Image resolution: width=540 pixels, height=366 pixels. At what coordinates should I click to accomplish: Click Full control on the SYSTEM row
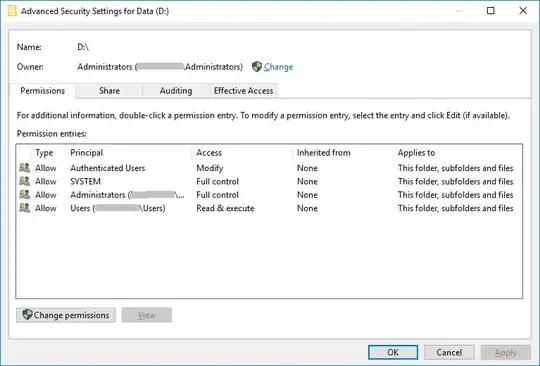[217, 181]
